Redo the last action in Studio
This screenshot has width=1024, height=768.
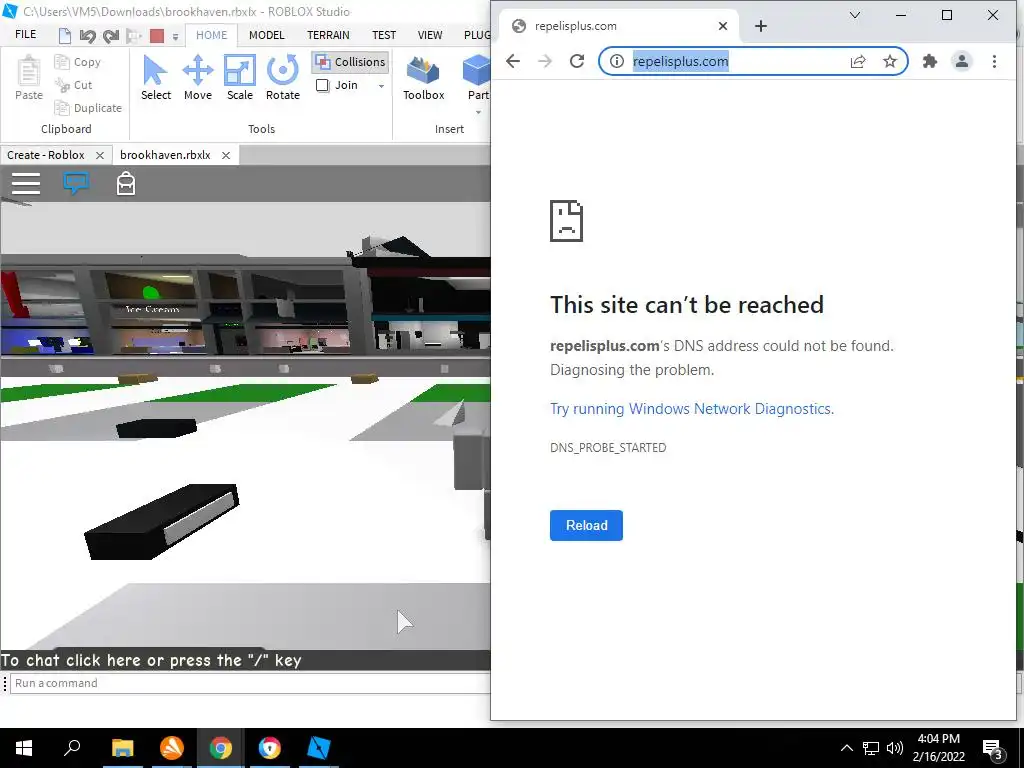coord(111,35)
